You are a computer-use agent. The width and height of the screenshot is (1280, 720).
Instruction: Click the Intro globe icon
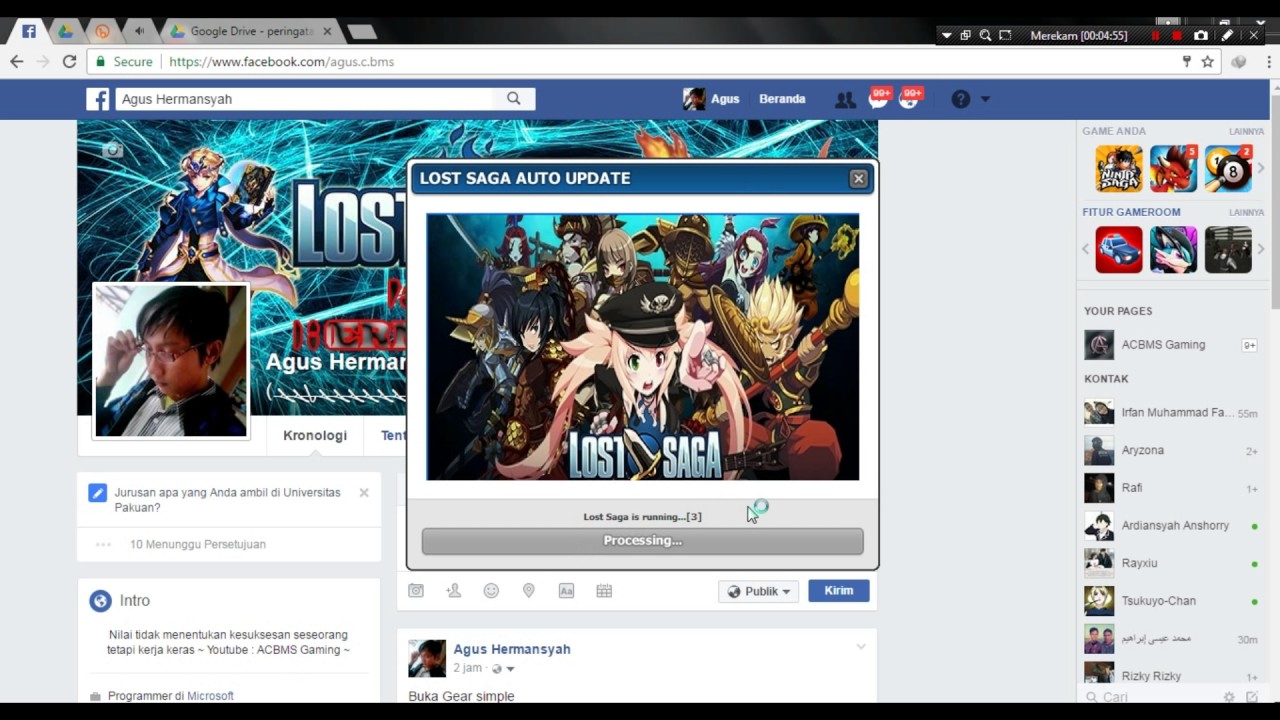point(100,601)
